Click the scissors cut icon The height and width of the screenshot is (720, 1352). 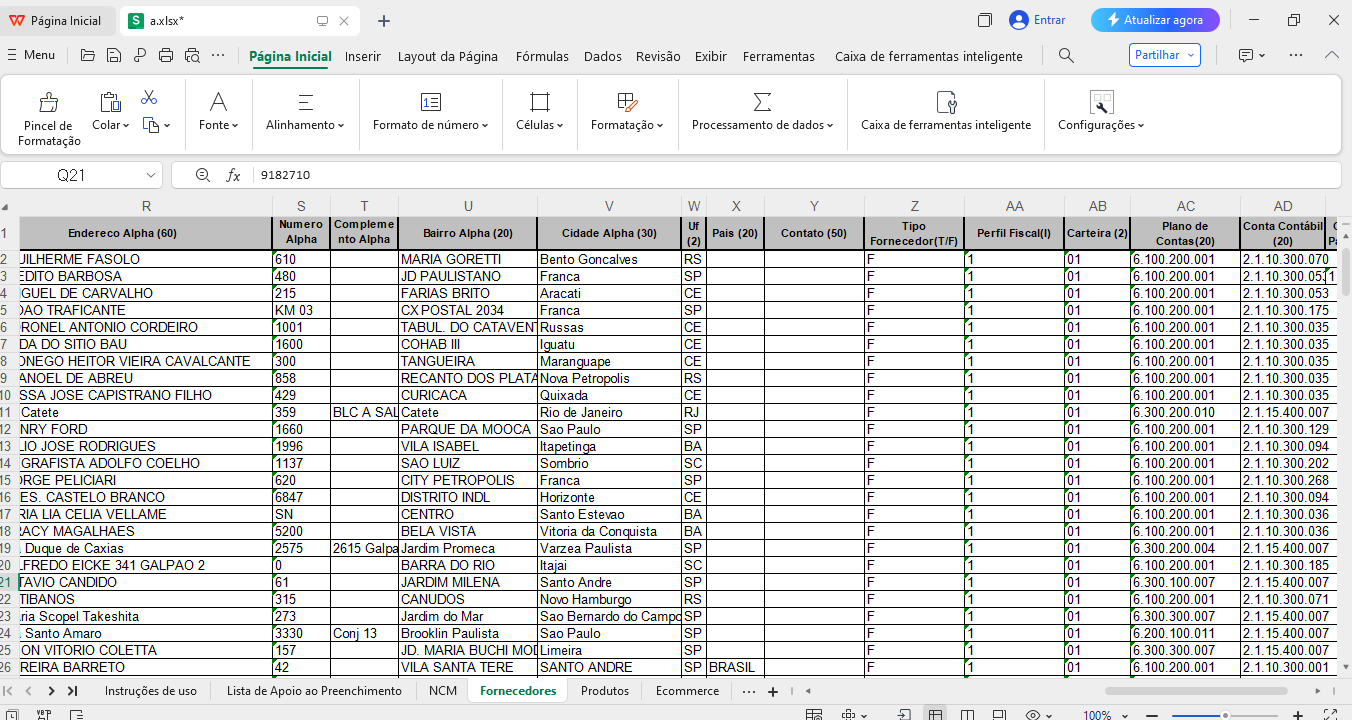149,97
